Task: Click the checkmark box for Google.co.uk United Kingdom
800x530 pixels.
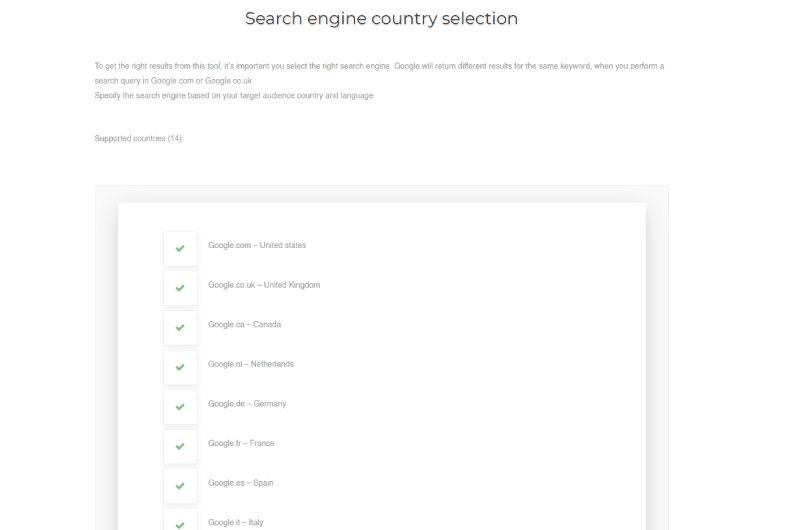Action: 180,288
